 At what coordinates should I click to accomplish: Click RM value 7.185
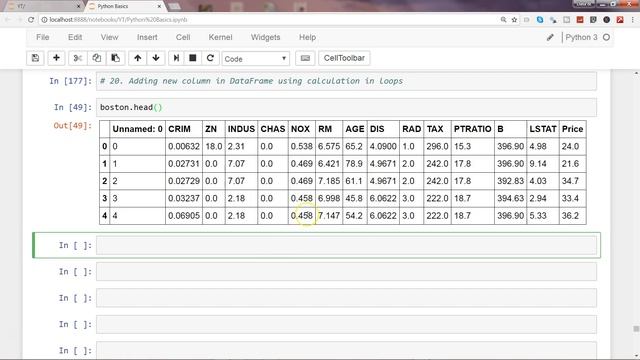(329, 181)
